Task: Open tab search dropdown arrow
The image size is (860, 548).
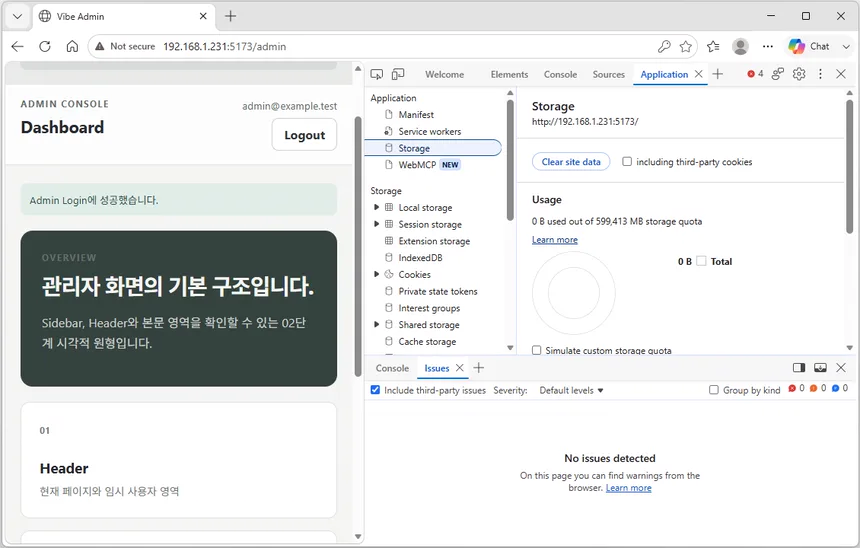Action: (x=18, y=16)
